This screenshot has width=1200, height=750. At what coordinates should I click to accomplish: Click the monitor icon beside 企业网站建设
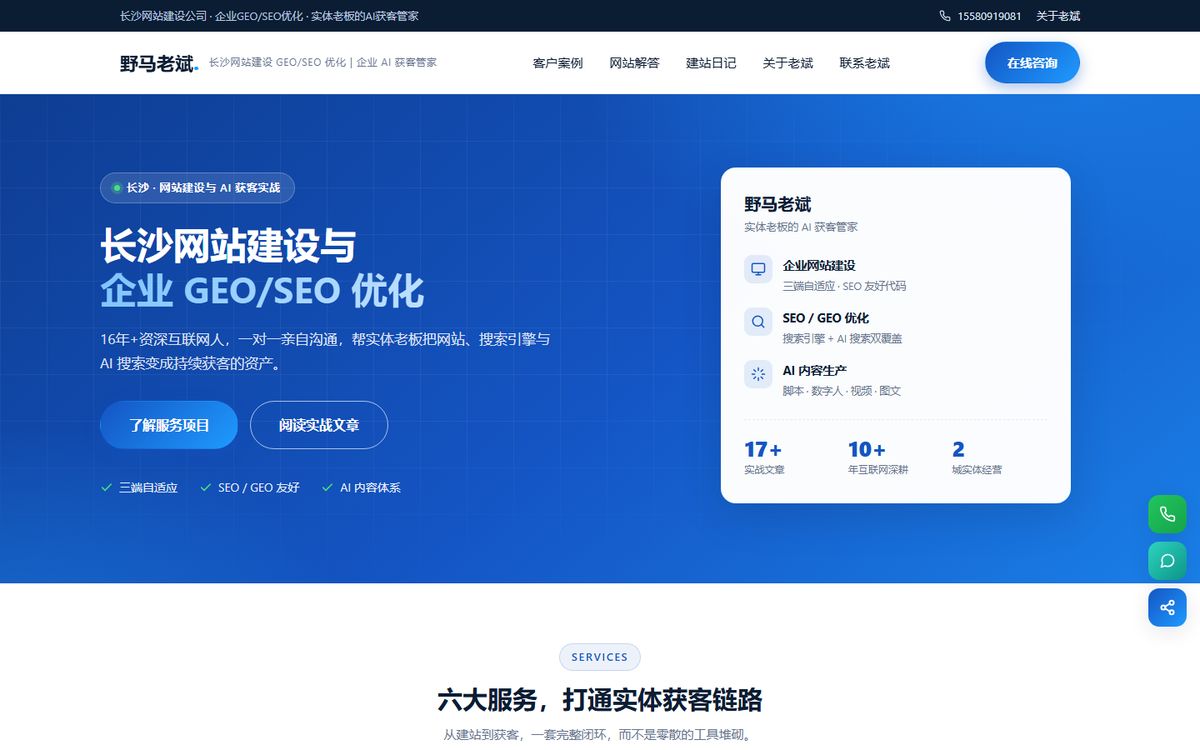point(758,269)
